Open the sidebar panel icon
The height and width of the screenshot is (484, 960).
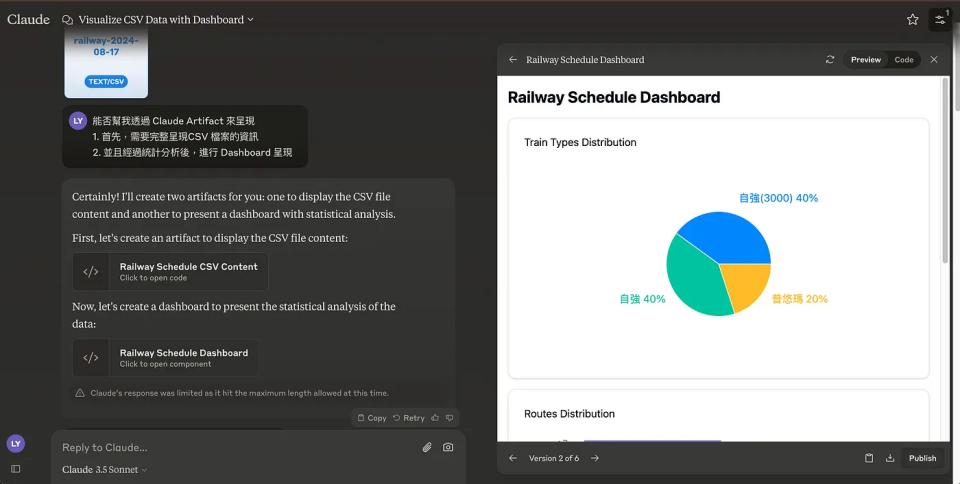[x=15, y=468]
